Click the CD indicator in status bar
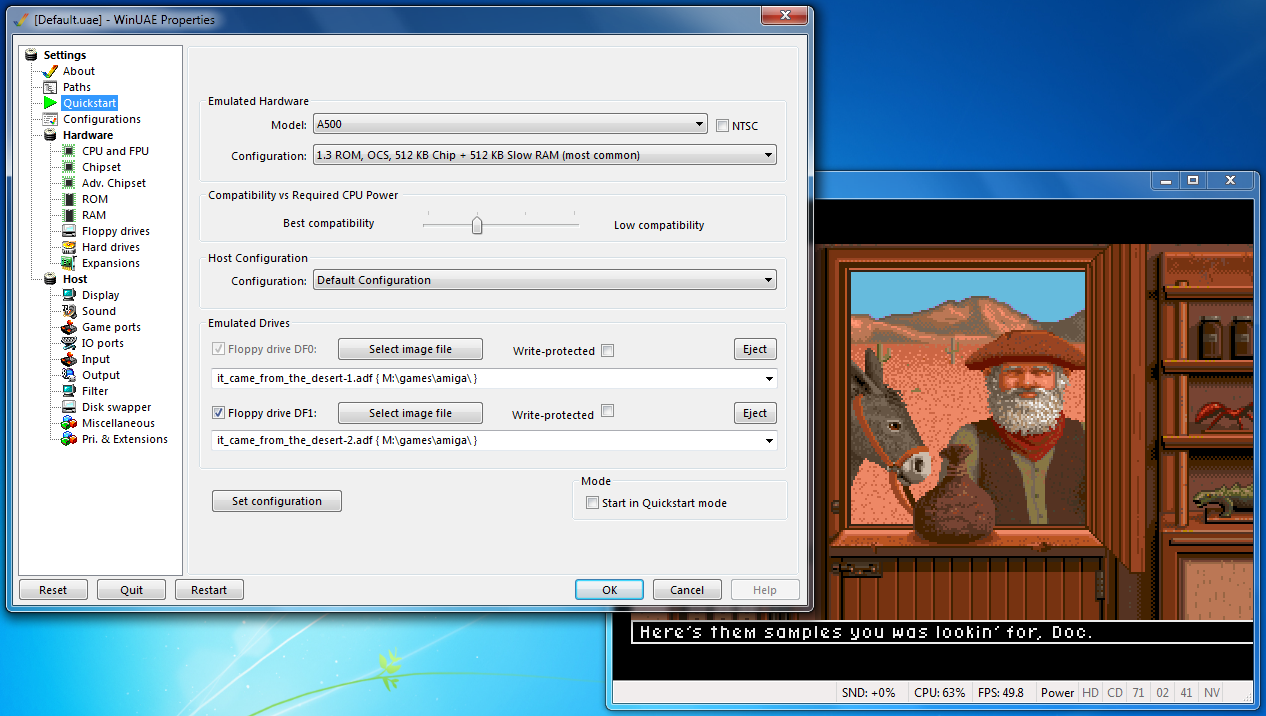The image size is (1266, 716). coord(1114,692)
